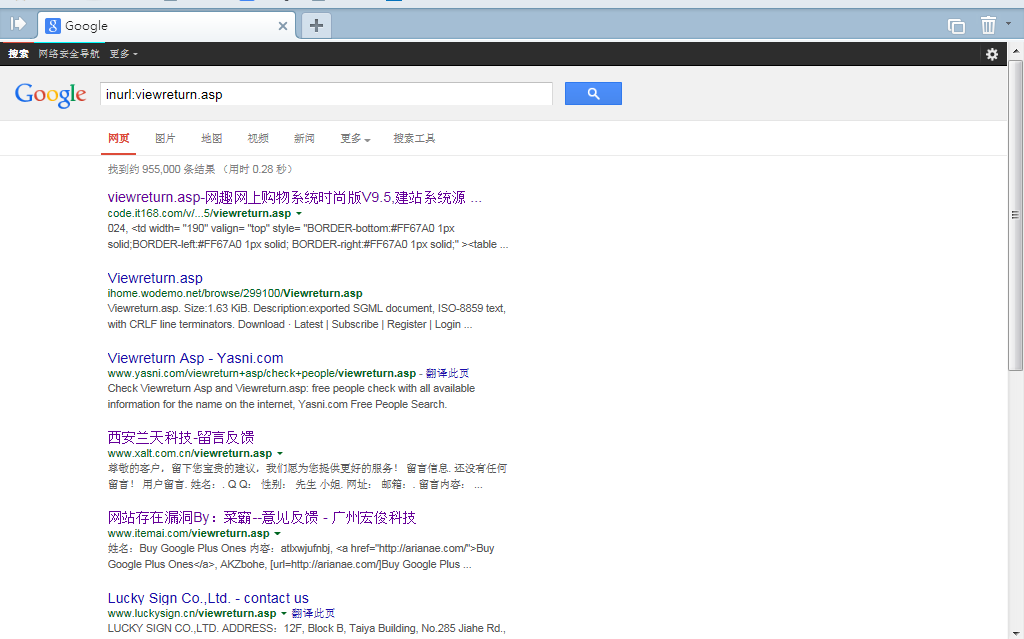Switch to the 地图 tab
Screen dimensions: 1024x639
212,139
